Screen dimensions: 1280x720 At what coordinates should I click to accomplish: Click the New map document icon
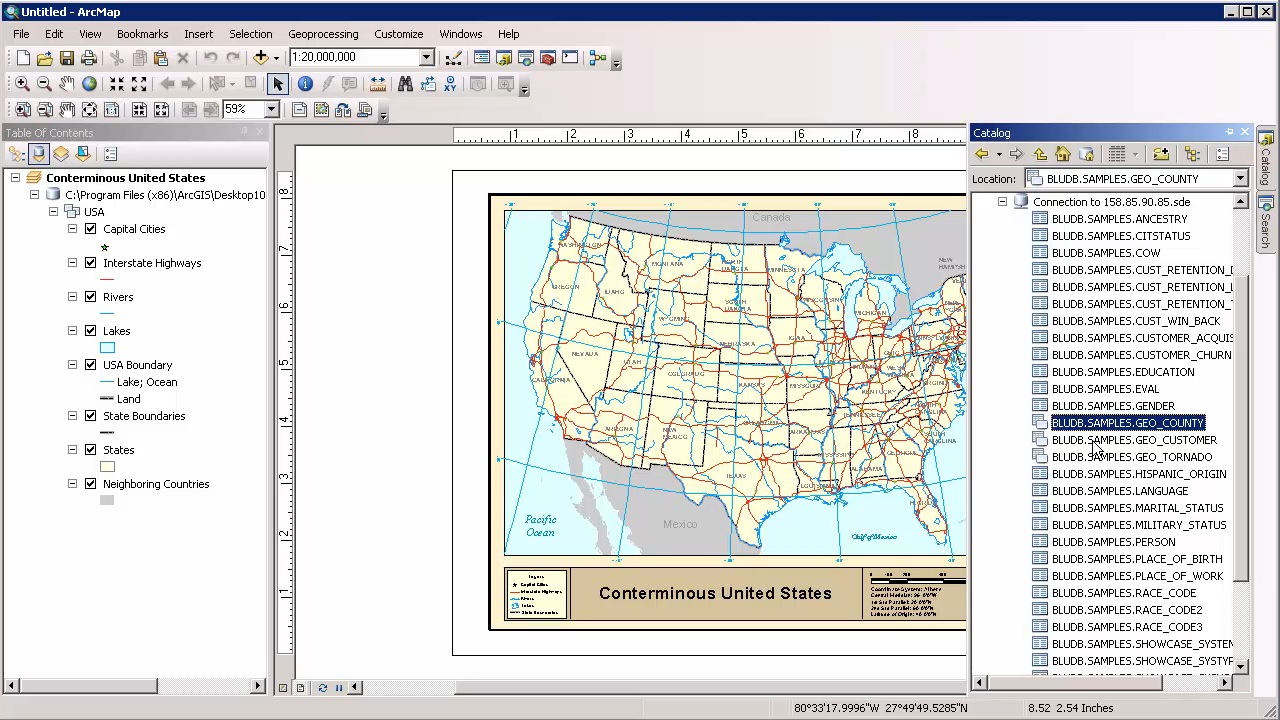(23, 58)
